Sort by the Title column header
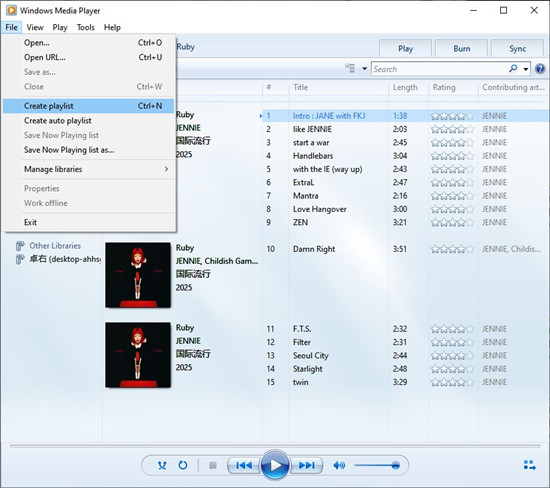Screen dimensions: 550x488 (338, 87)
